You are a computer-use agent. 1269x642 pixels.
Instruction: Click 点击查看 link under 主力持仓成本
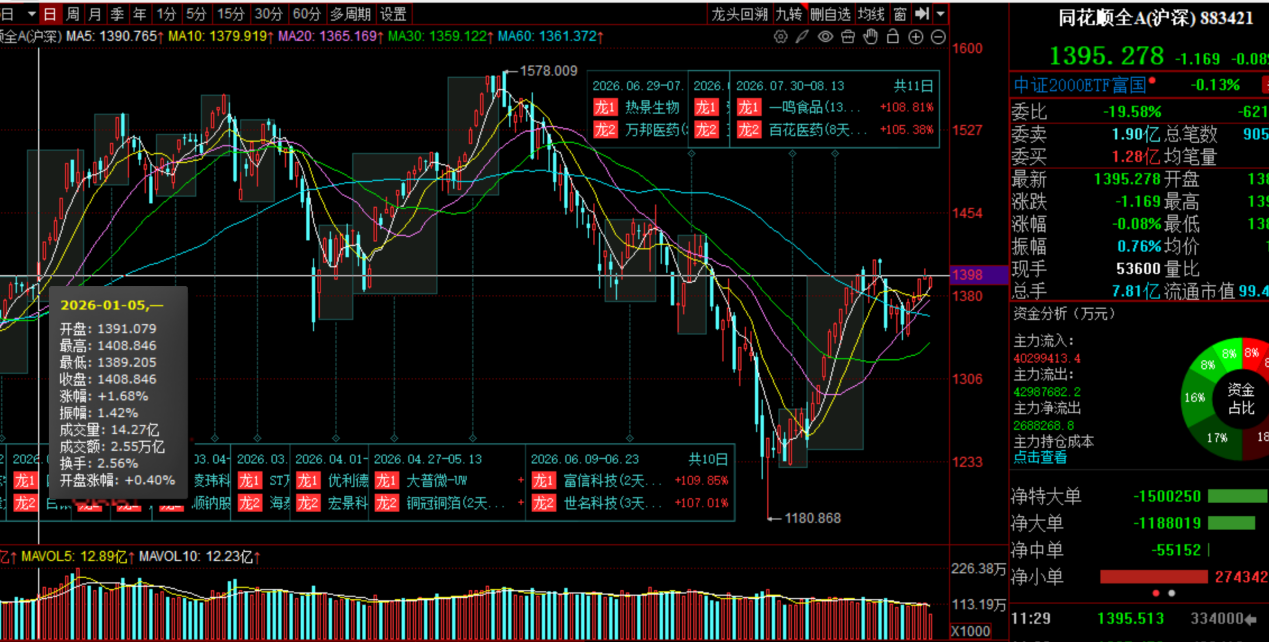(1040, 457)
